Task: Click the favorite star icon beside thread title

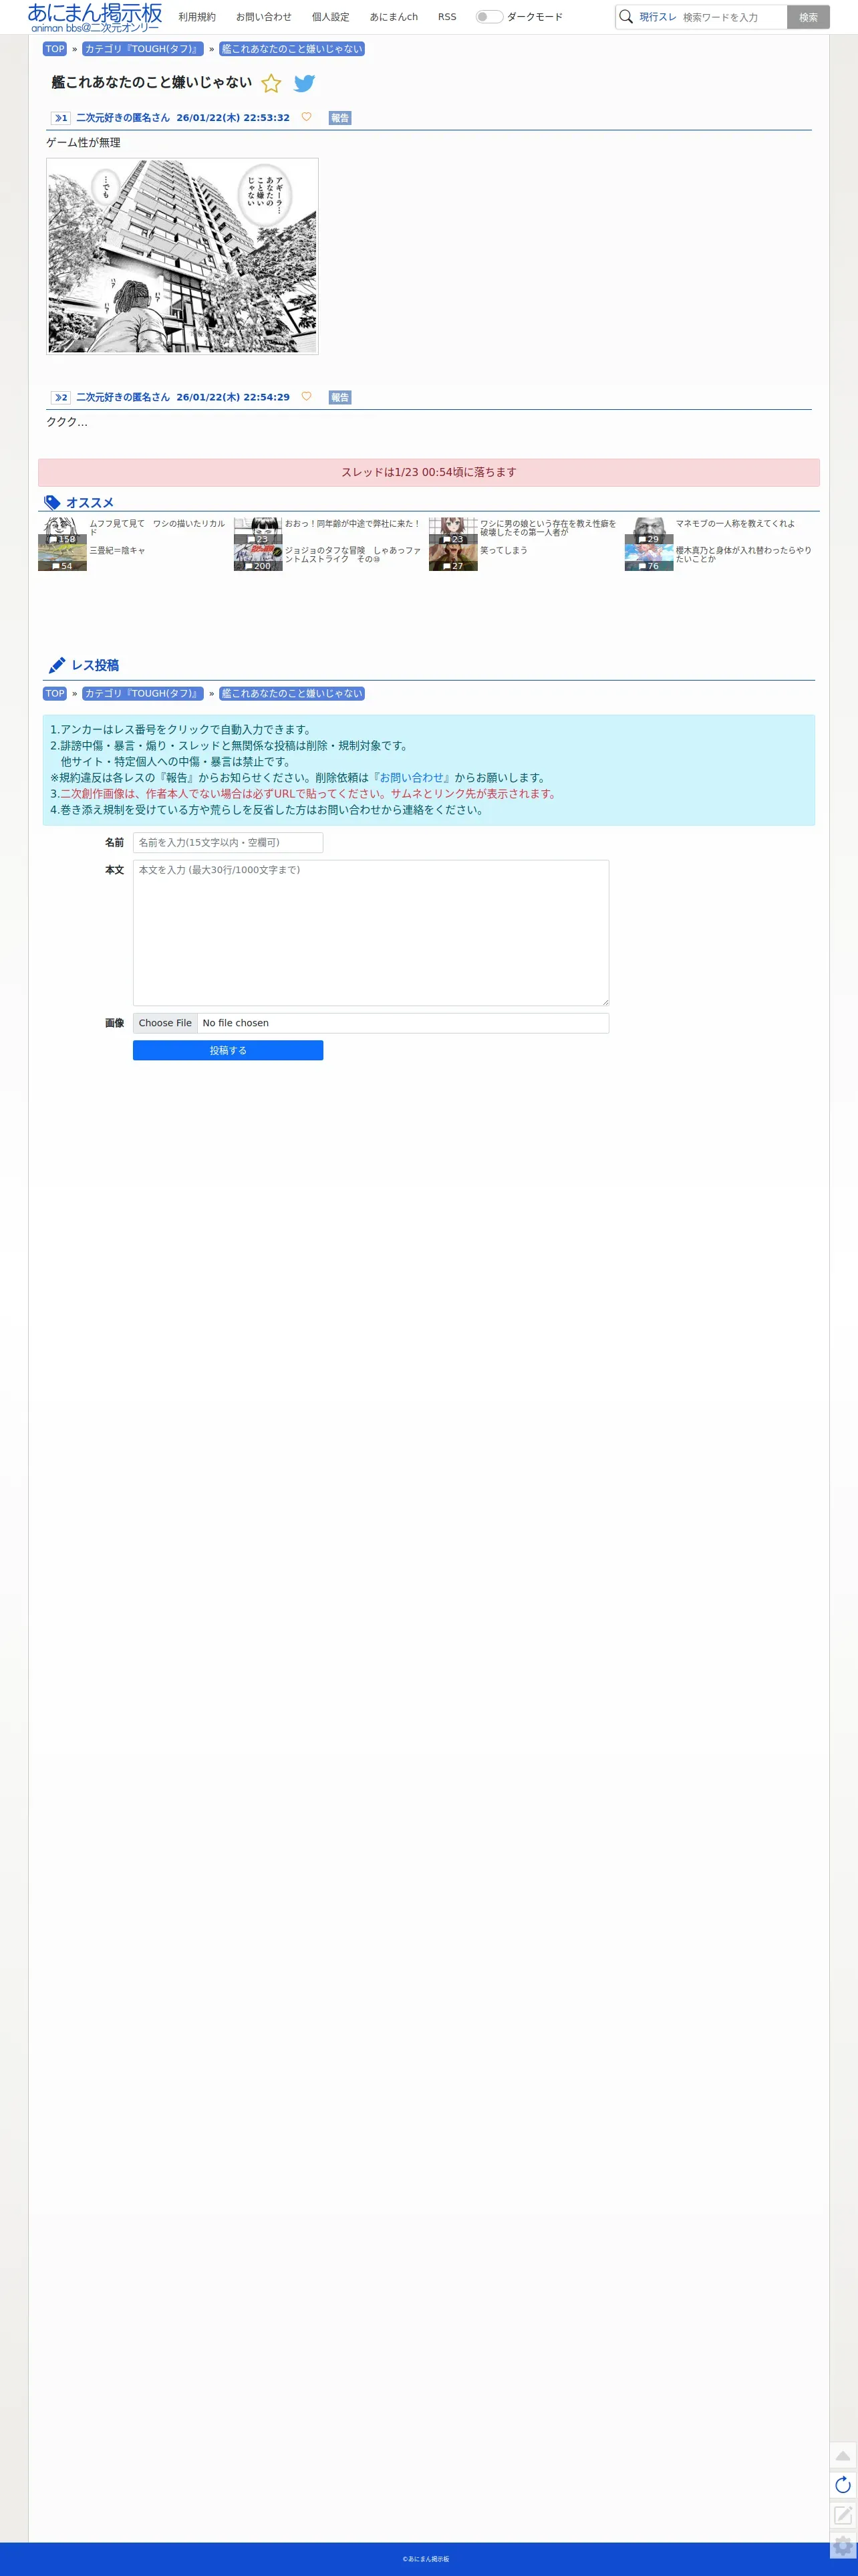Action: [271, 83]
